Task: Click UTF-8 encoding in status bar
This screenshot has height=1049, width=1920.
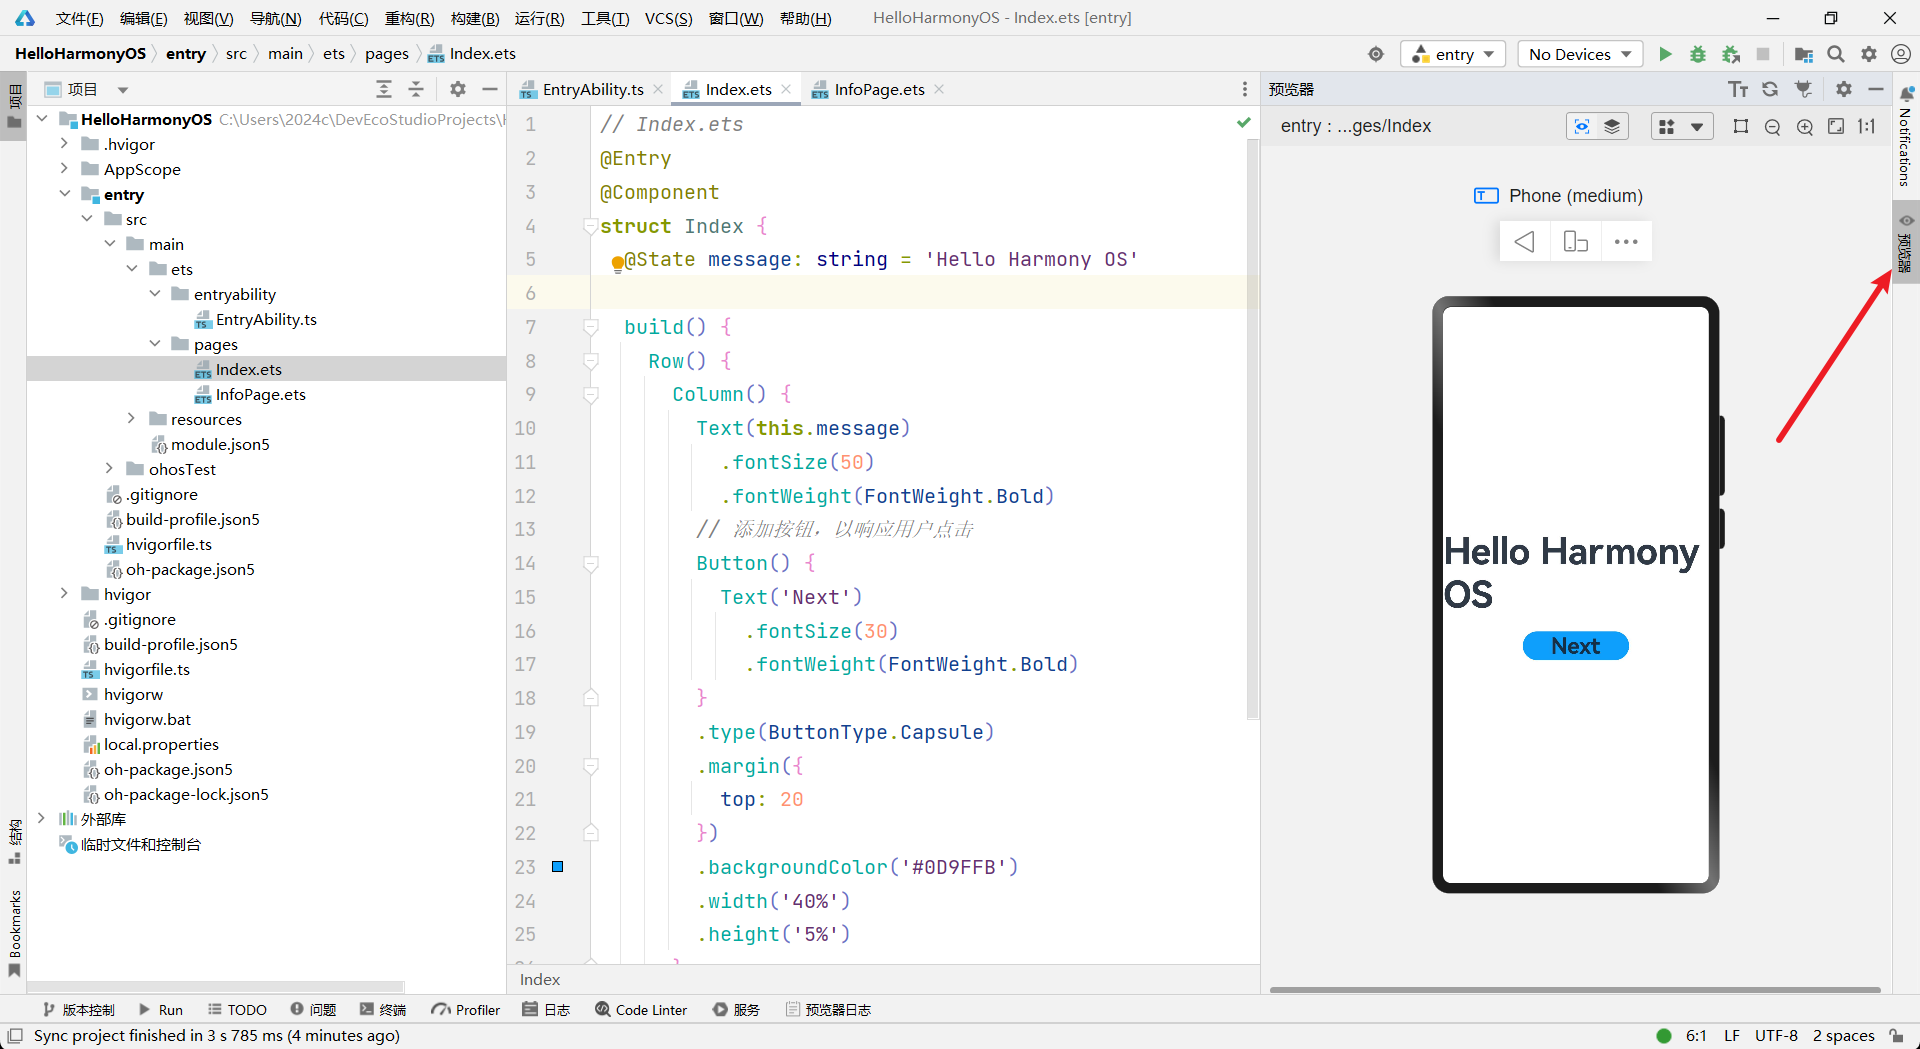Action: coord(1776,1036)
